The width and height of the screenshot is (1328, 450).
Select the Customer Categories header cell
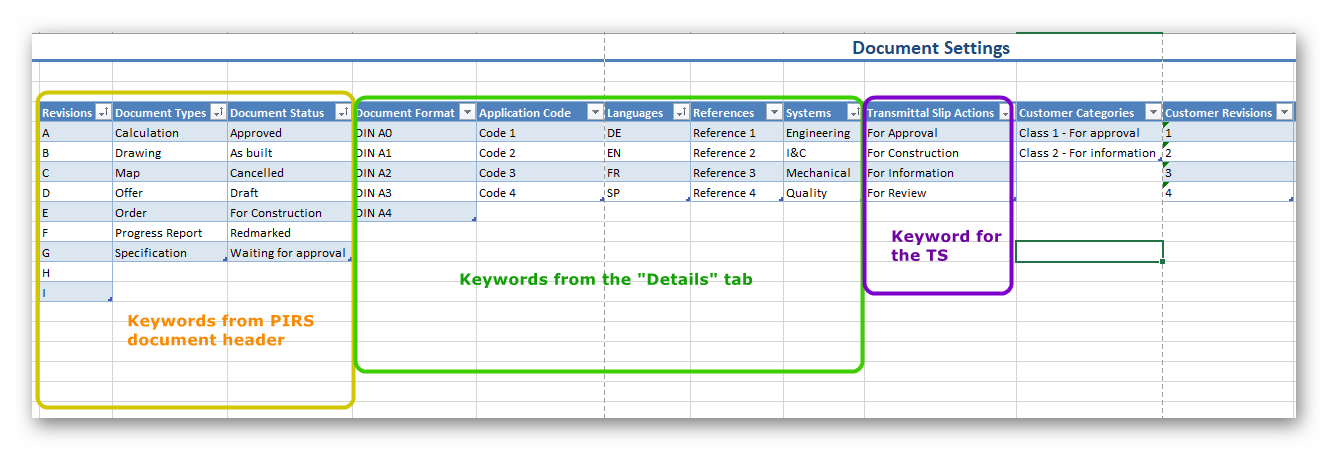(1090, 113)
